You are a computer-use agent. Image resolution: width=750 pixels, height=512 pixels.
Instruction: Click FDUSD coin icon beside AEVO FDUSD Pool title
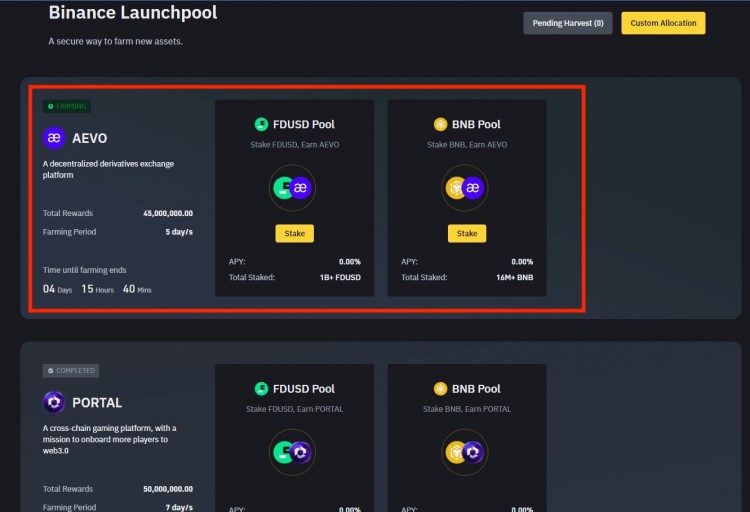click(x=261, y=124)
